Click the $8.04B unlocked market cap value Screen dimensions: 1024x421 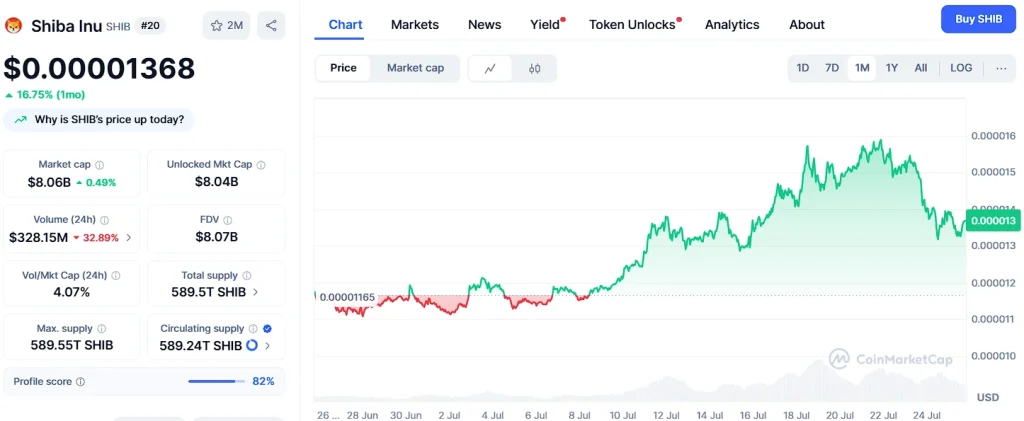216,182
